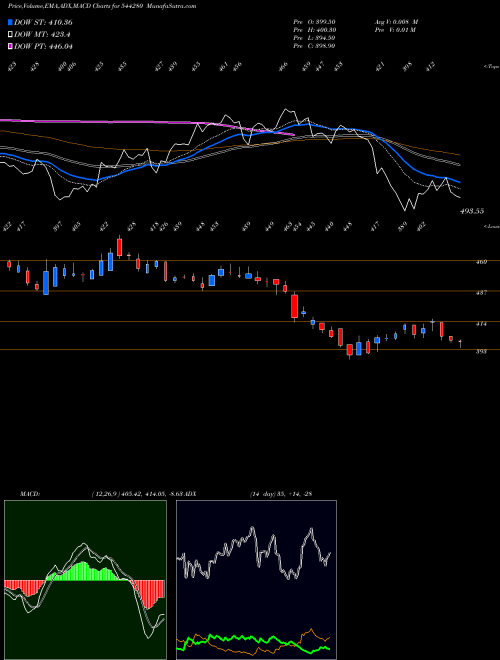The image size is (500, 660).
Task: Click the '(14 day) 35, +14, -28' ADX values
Action: (281, 494)
